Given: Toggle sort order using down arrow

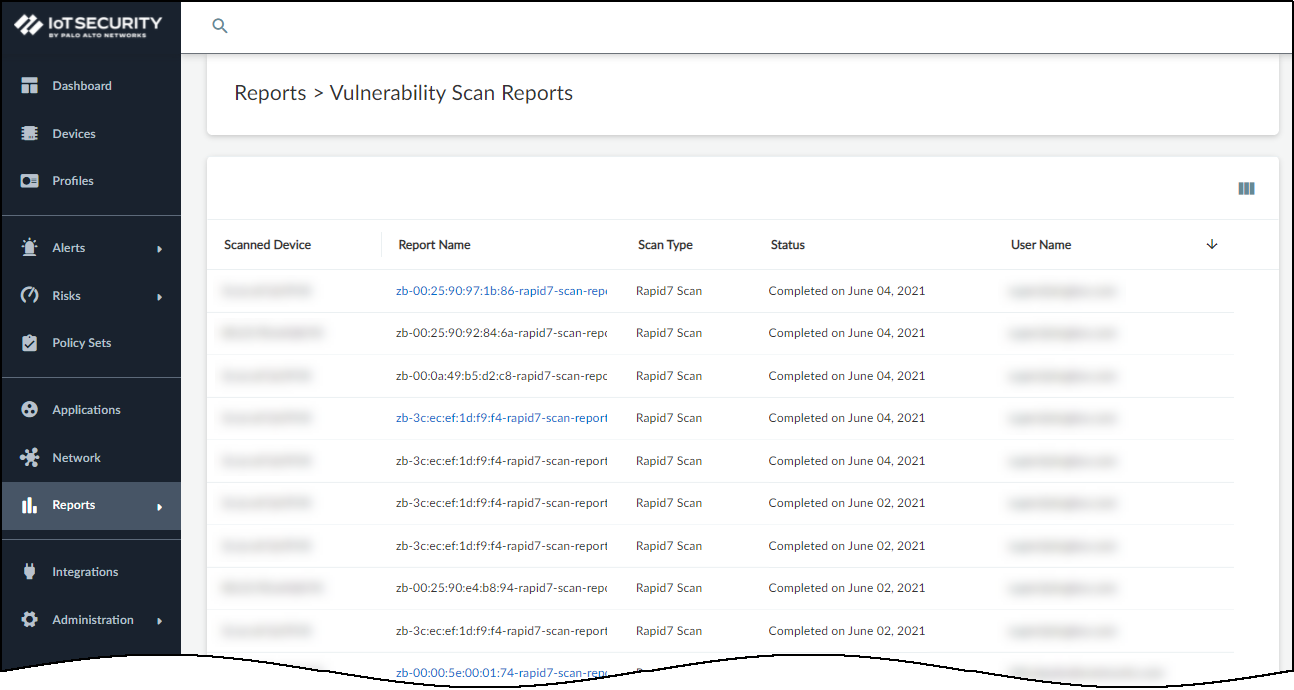Looking at the screenshot, I should [1212, 245].
